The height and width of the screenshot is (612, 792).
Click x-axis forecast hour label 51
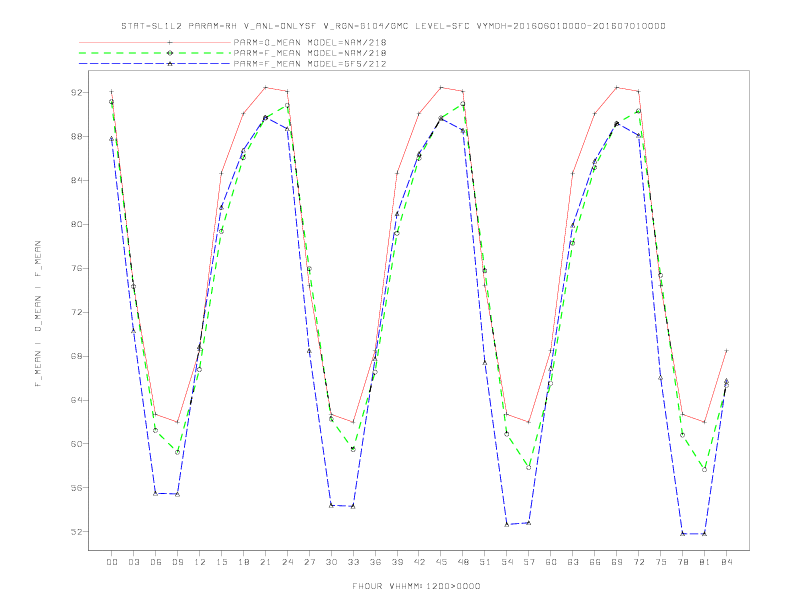(x=485, y=562)
